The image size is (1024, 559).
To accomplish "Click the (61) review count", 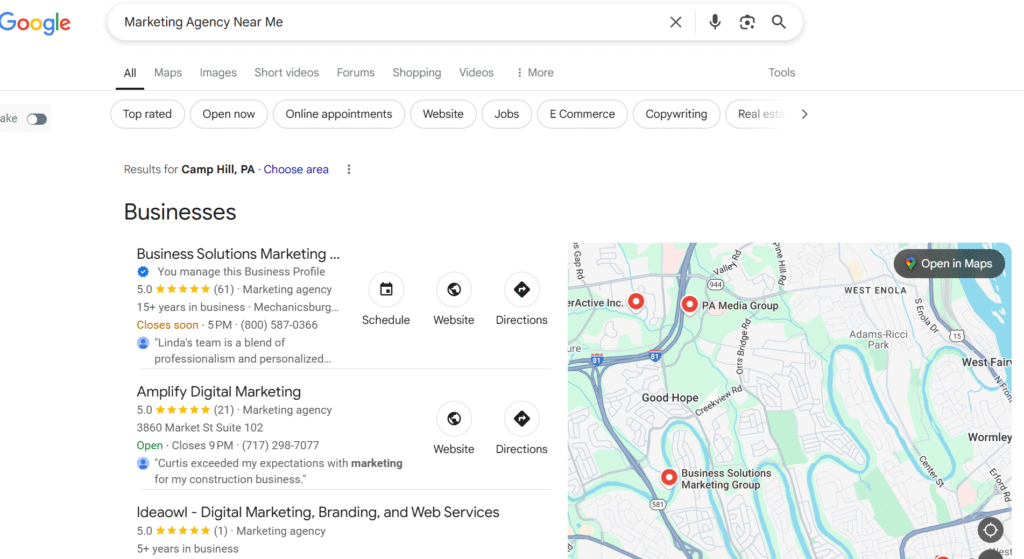I will [x=223, y=290].
